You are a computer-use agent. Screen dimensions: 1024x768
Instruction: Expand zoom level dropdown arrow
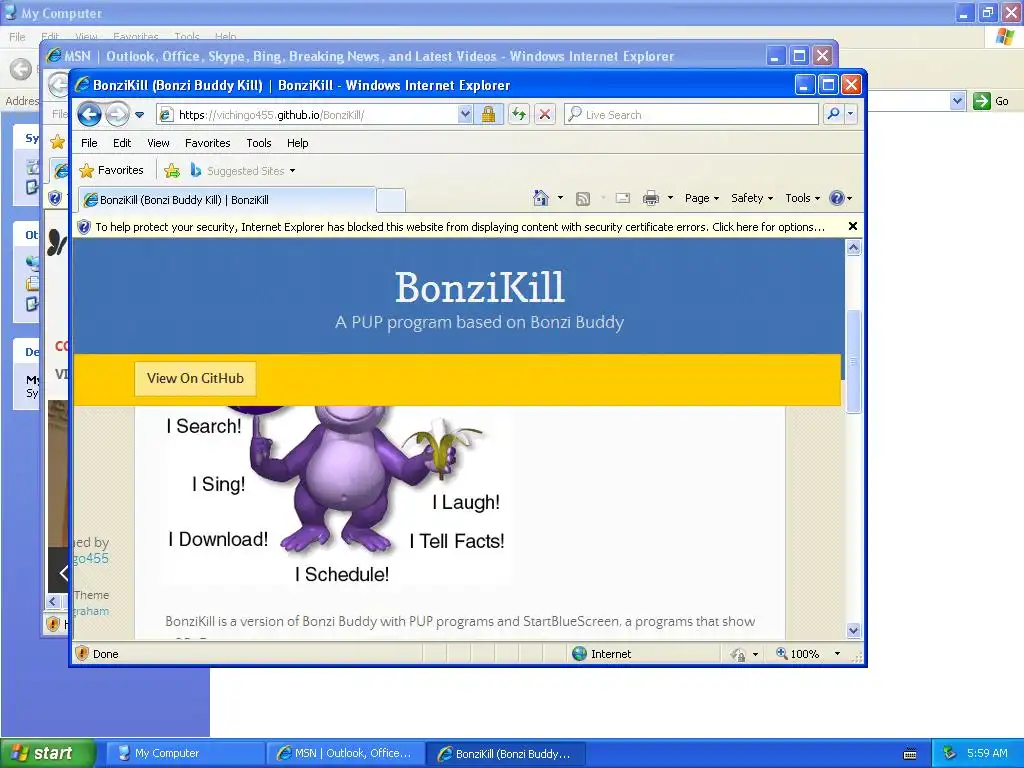point(837,654)
